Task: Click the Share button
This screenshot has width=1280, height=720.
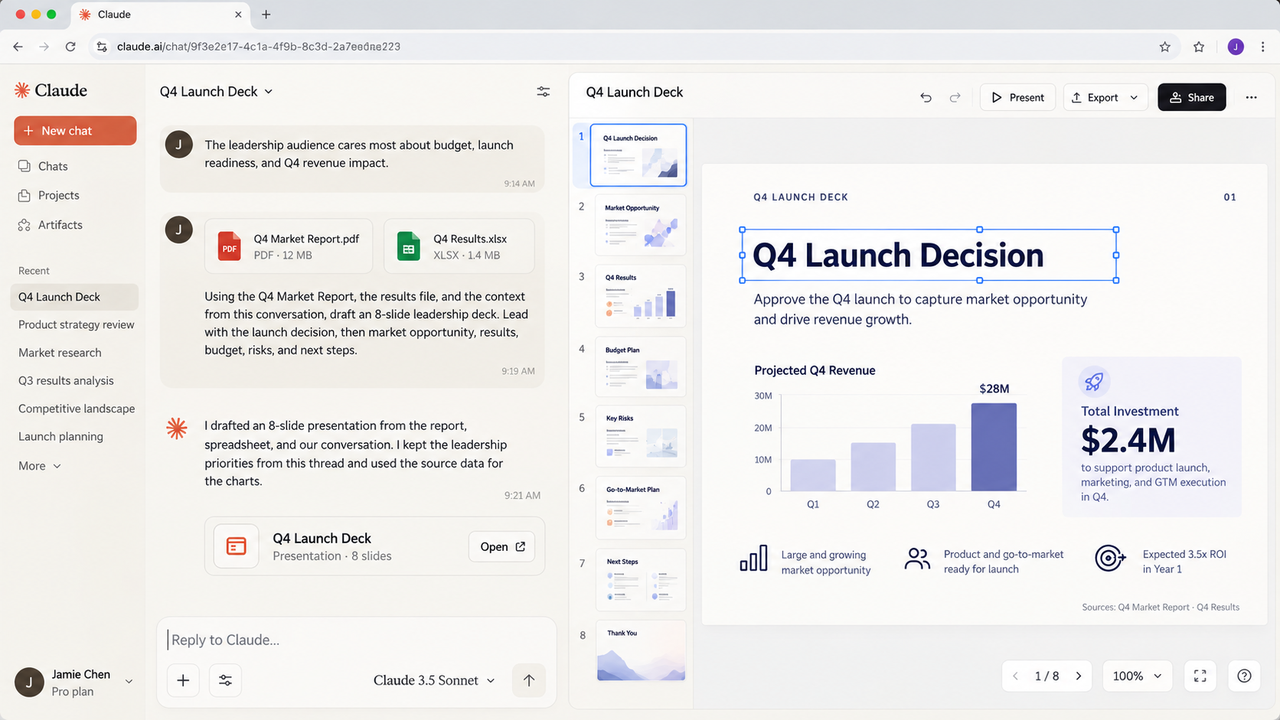Action: coord(1192,97)
